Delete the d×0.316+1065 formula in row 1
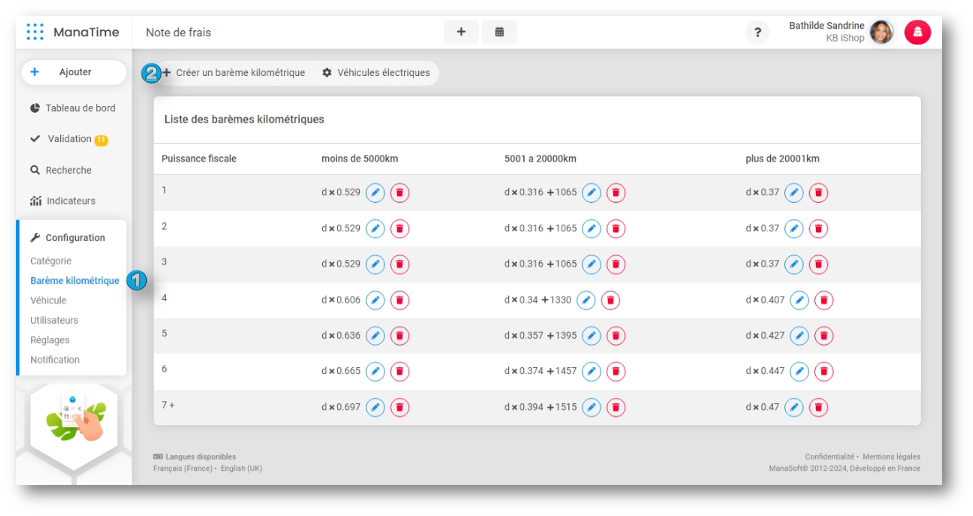The width and height of the screenshot is (973, 516). coord(616,193)
